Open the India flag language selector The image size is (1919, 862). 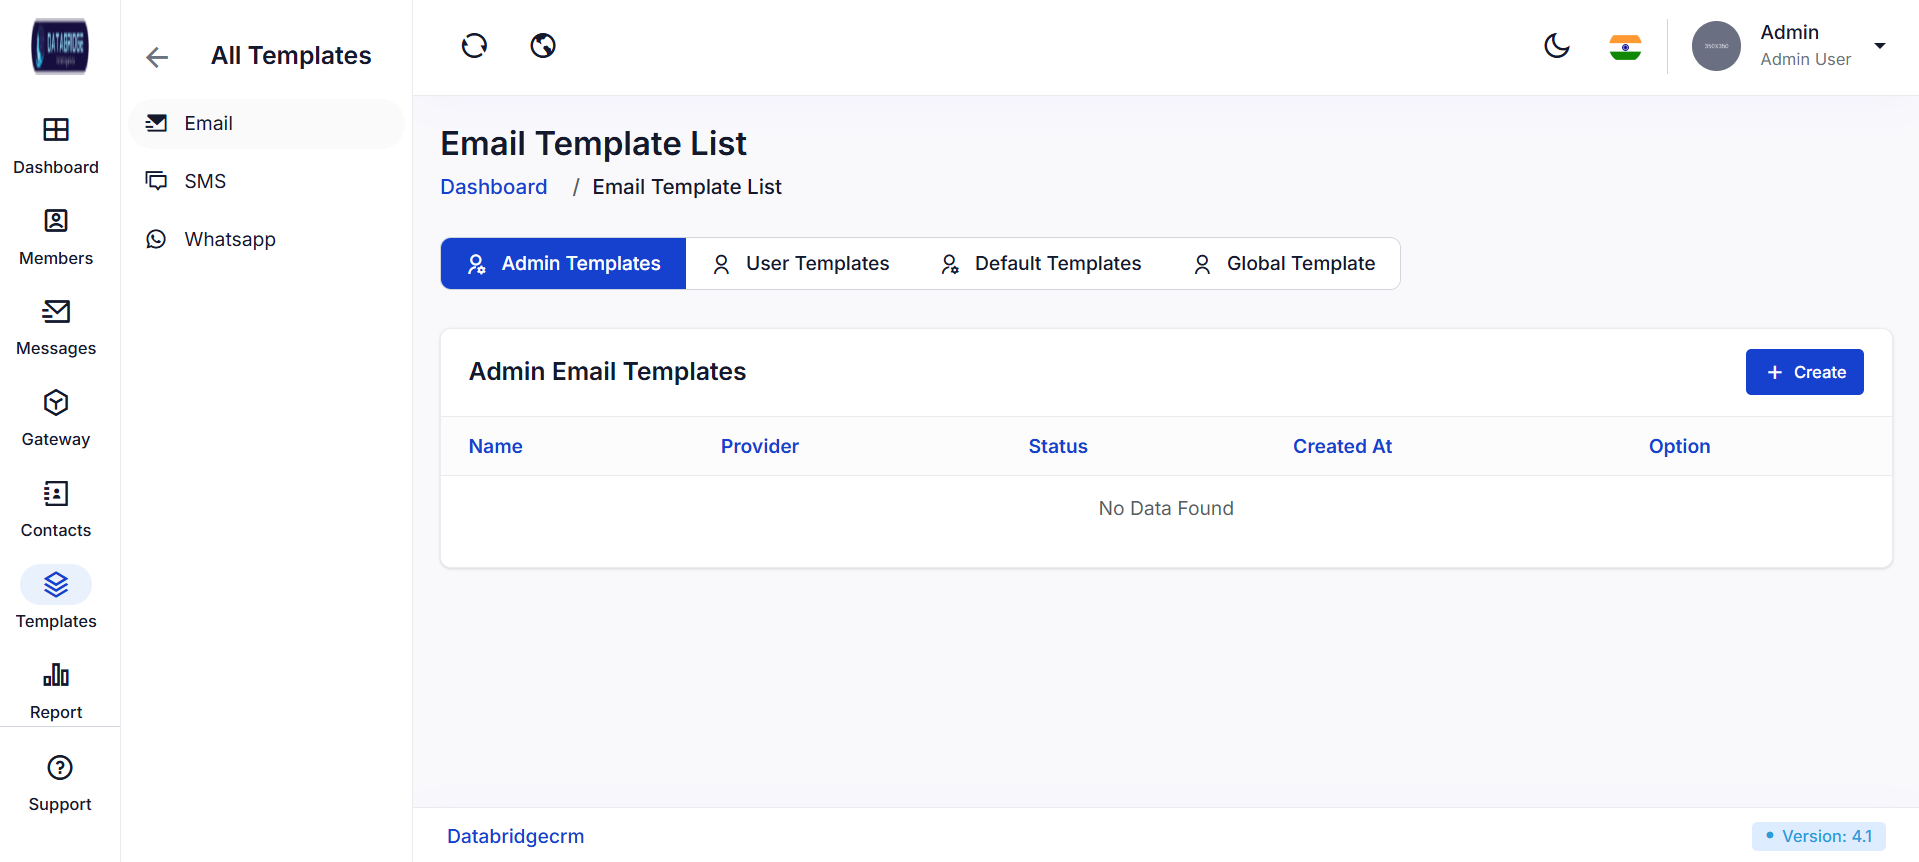point(1625,47)
